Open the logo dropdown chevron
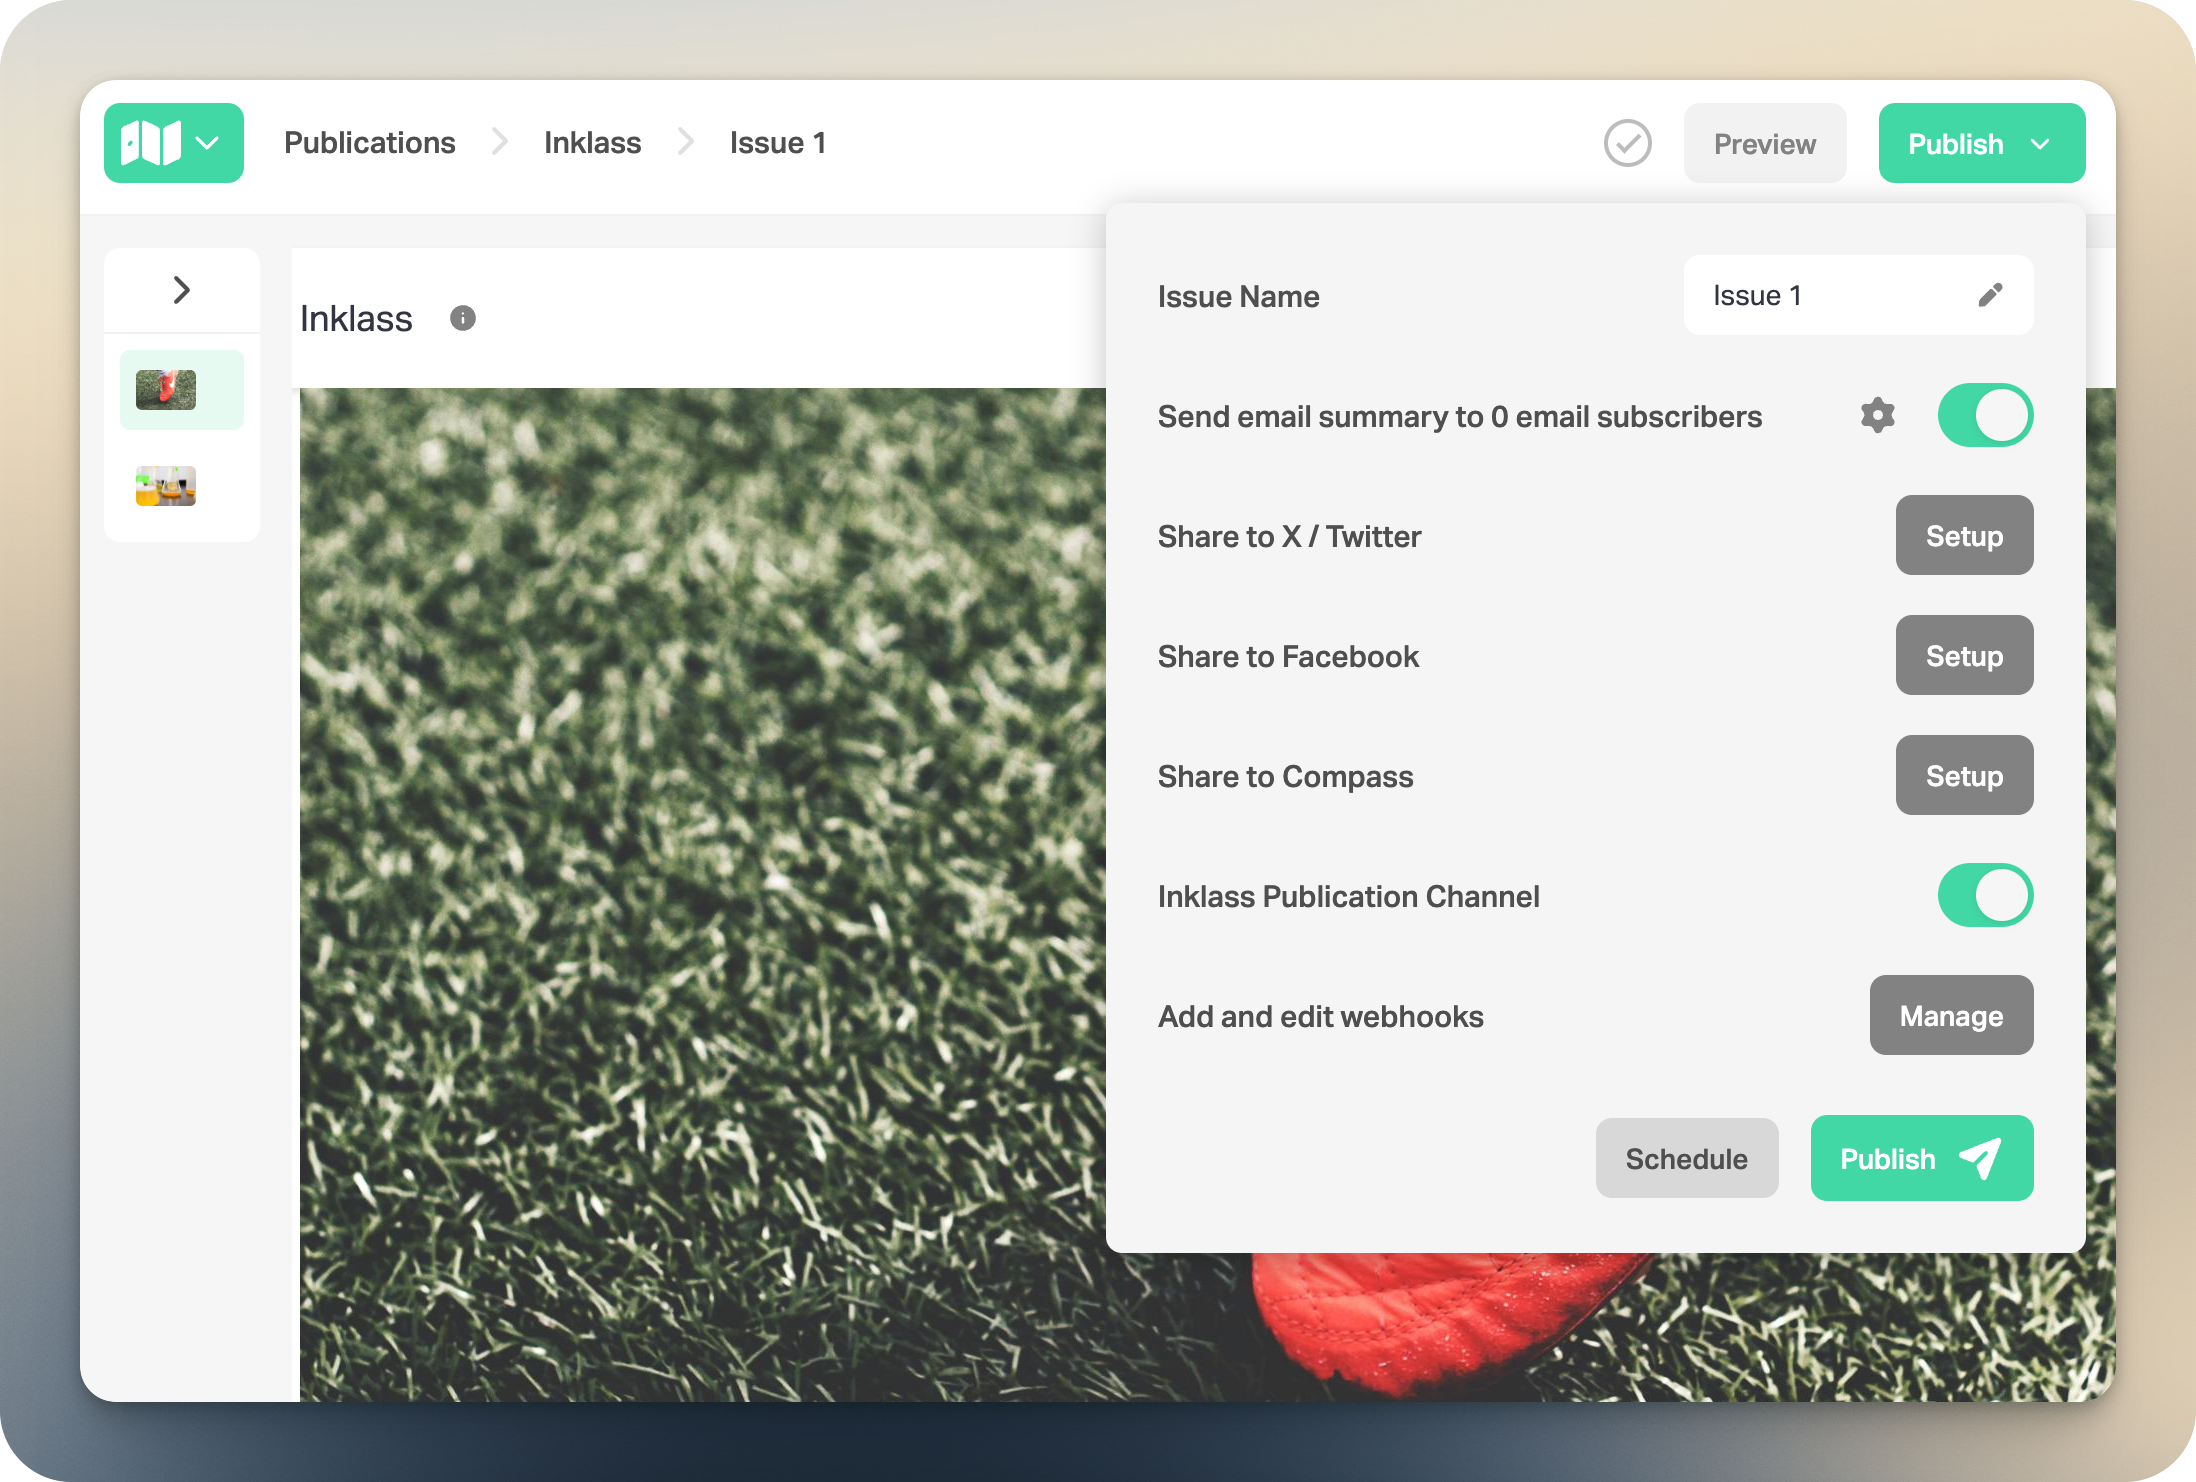The image size is (2196, 1482). (x=208, y=143)
